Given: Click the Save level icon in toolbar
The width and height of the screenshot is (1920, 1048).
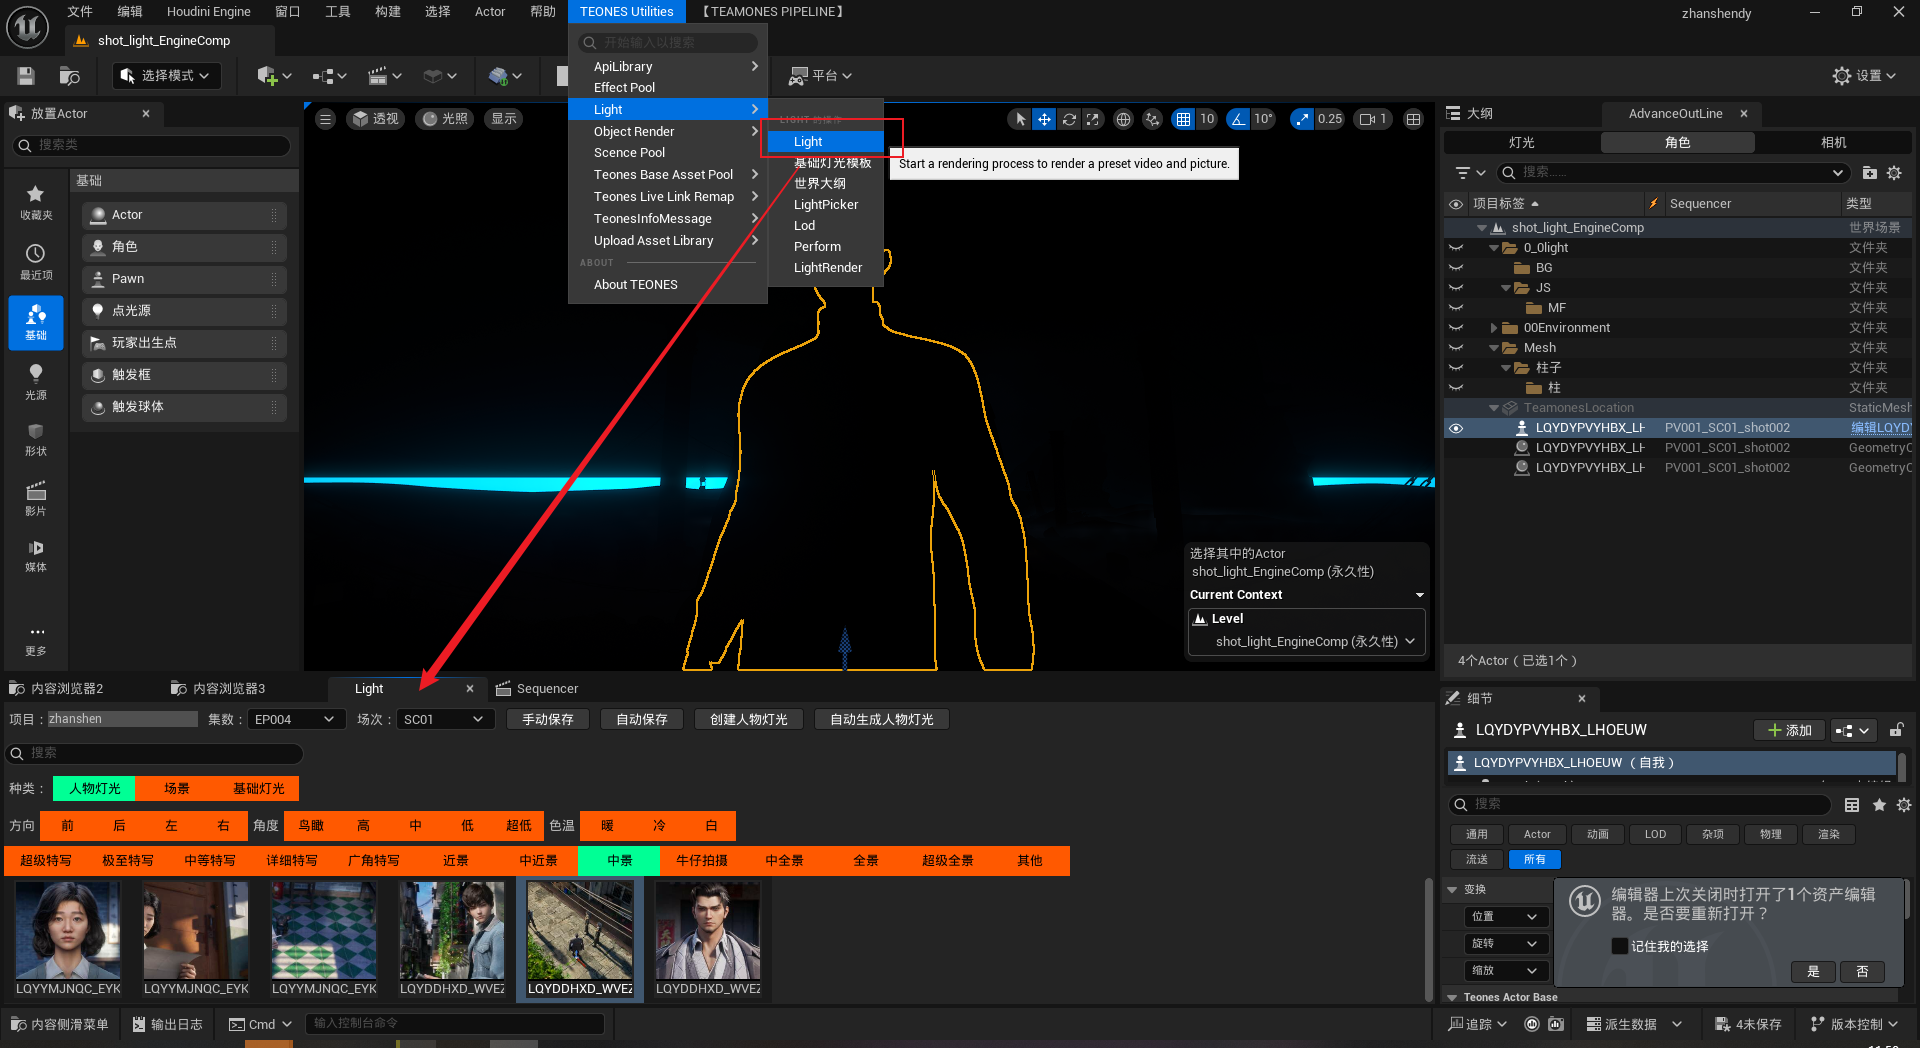Looking at the screenshot, I should point(26,76).
